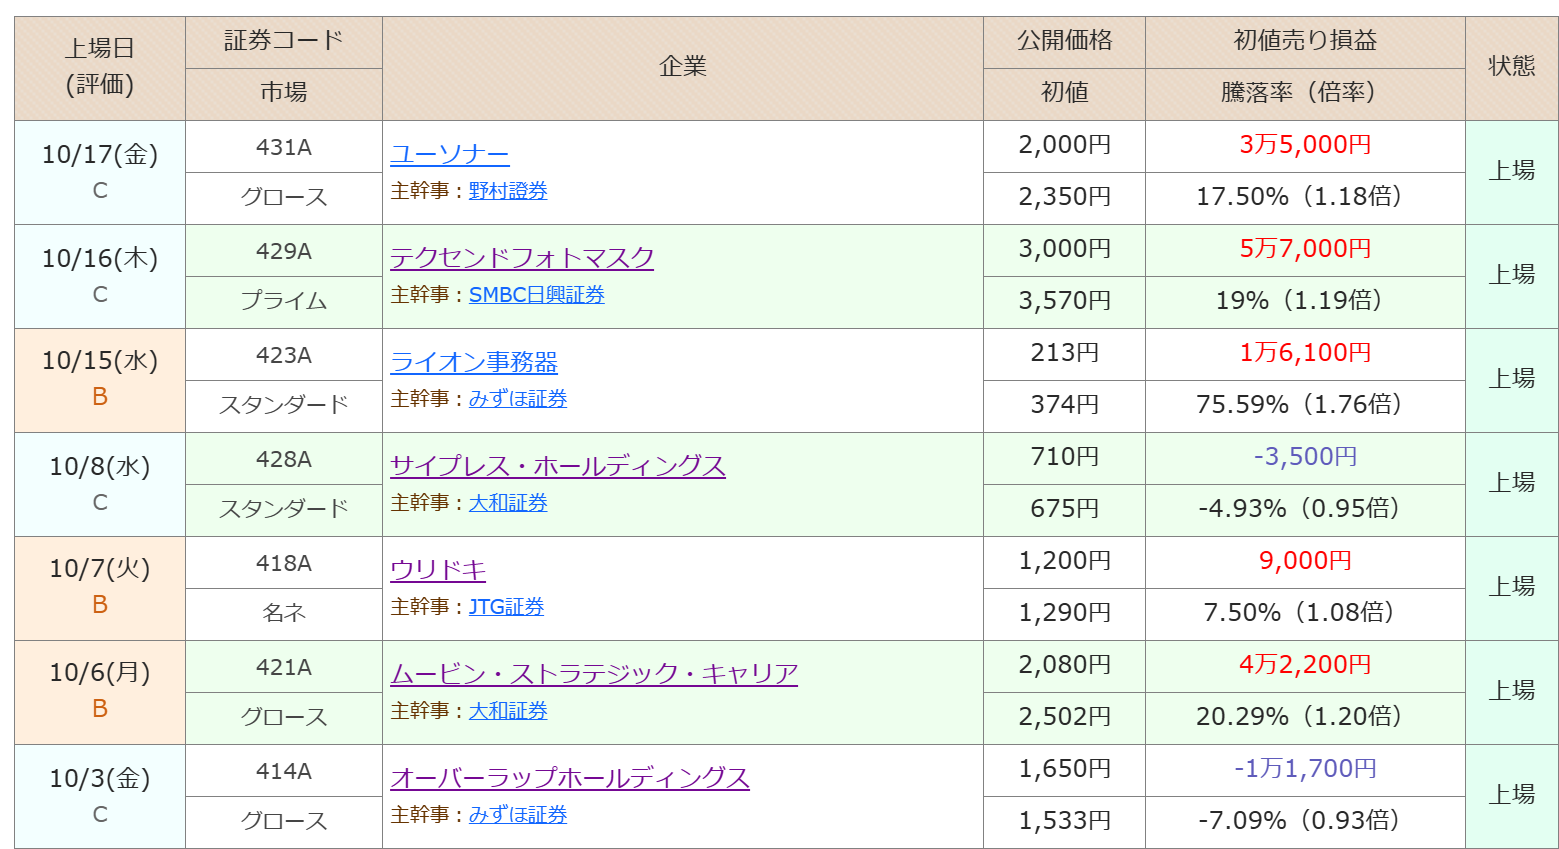The height and width of the screenshot is (849, 1559).
Task: Select the -3,500円 loss value
Action: click(x=1304, y=457)
